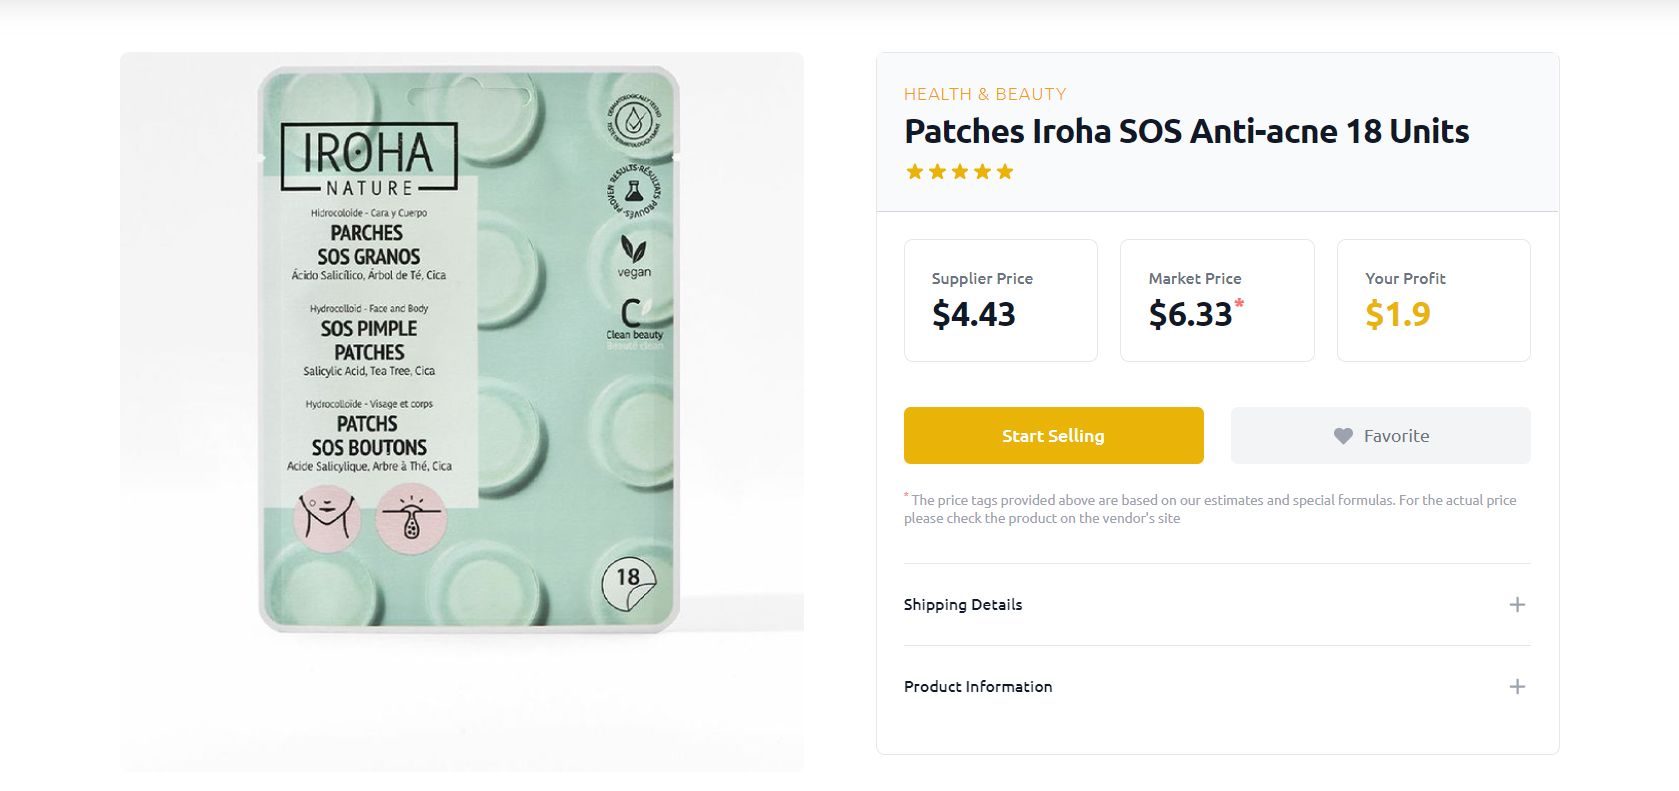Click the product title Patches Iroha SOS

1186,131
